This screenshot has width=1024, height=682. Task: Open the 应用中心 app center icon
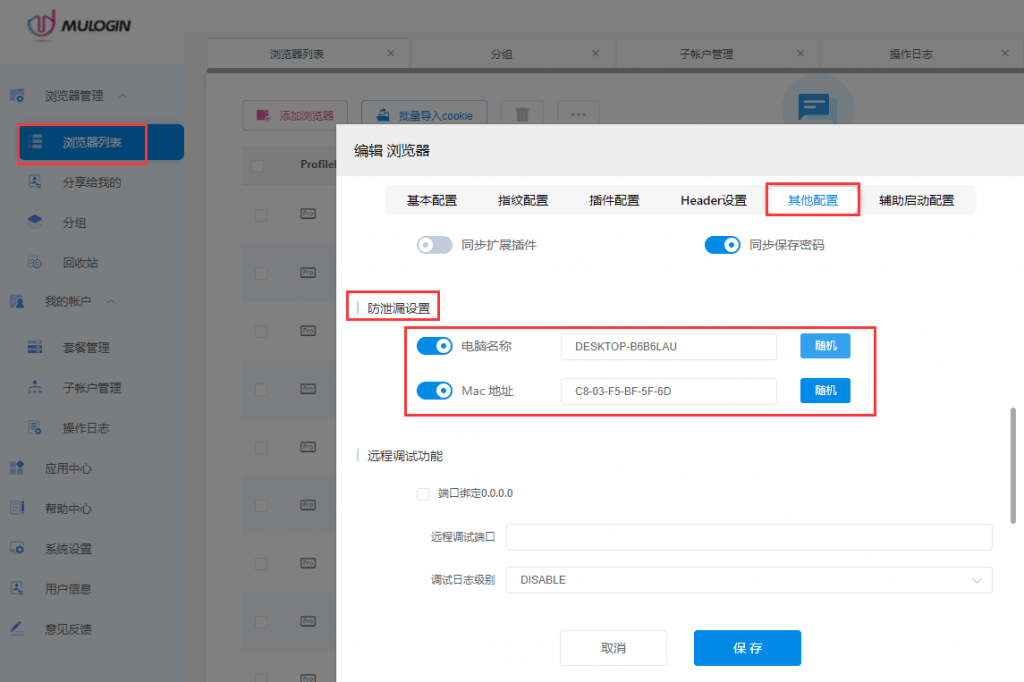pyautogui.click(x=17, y=468)
